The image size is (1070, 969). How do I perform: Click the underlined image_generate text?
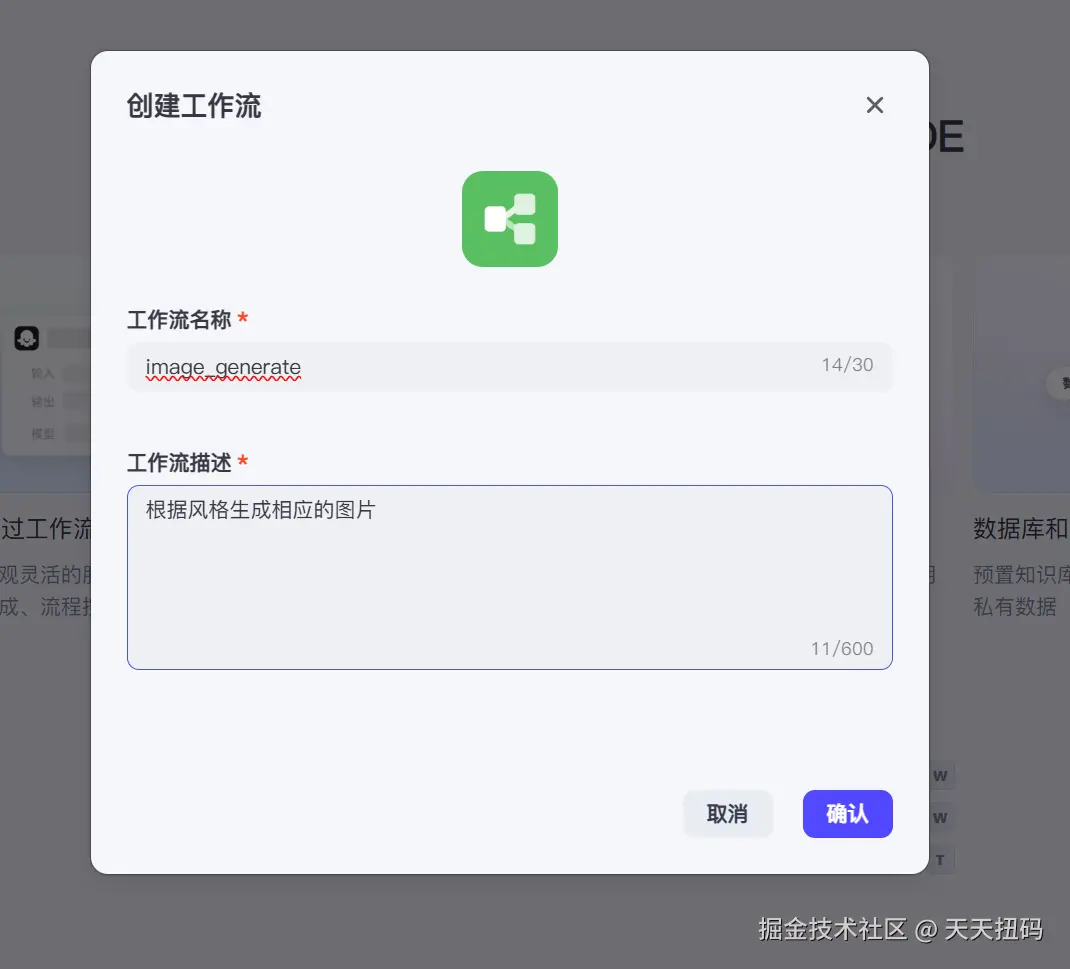coord(222,367)
